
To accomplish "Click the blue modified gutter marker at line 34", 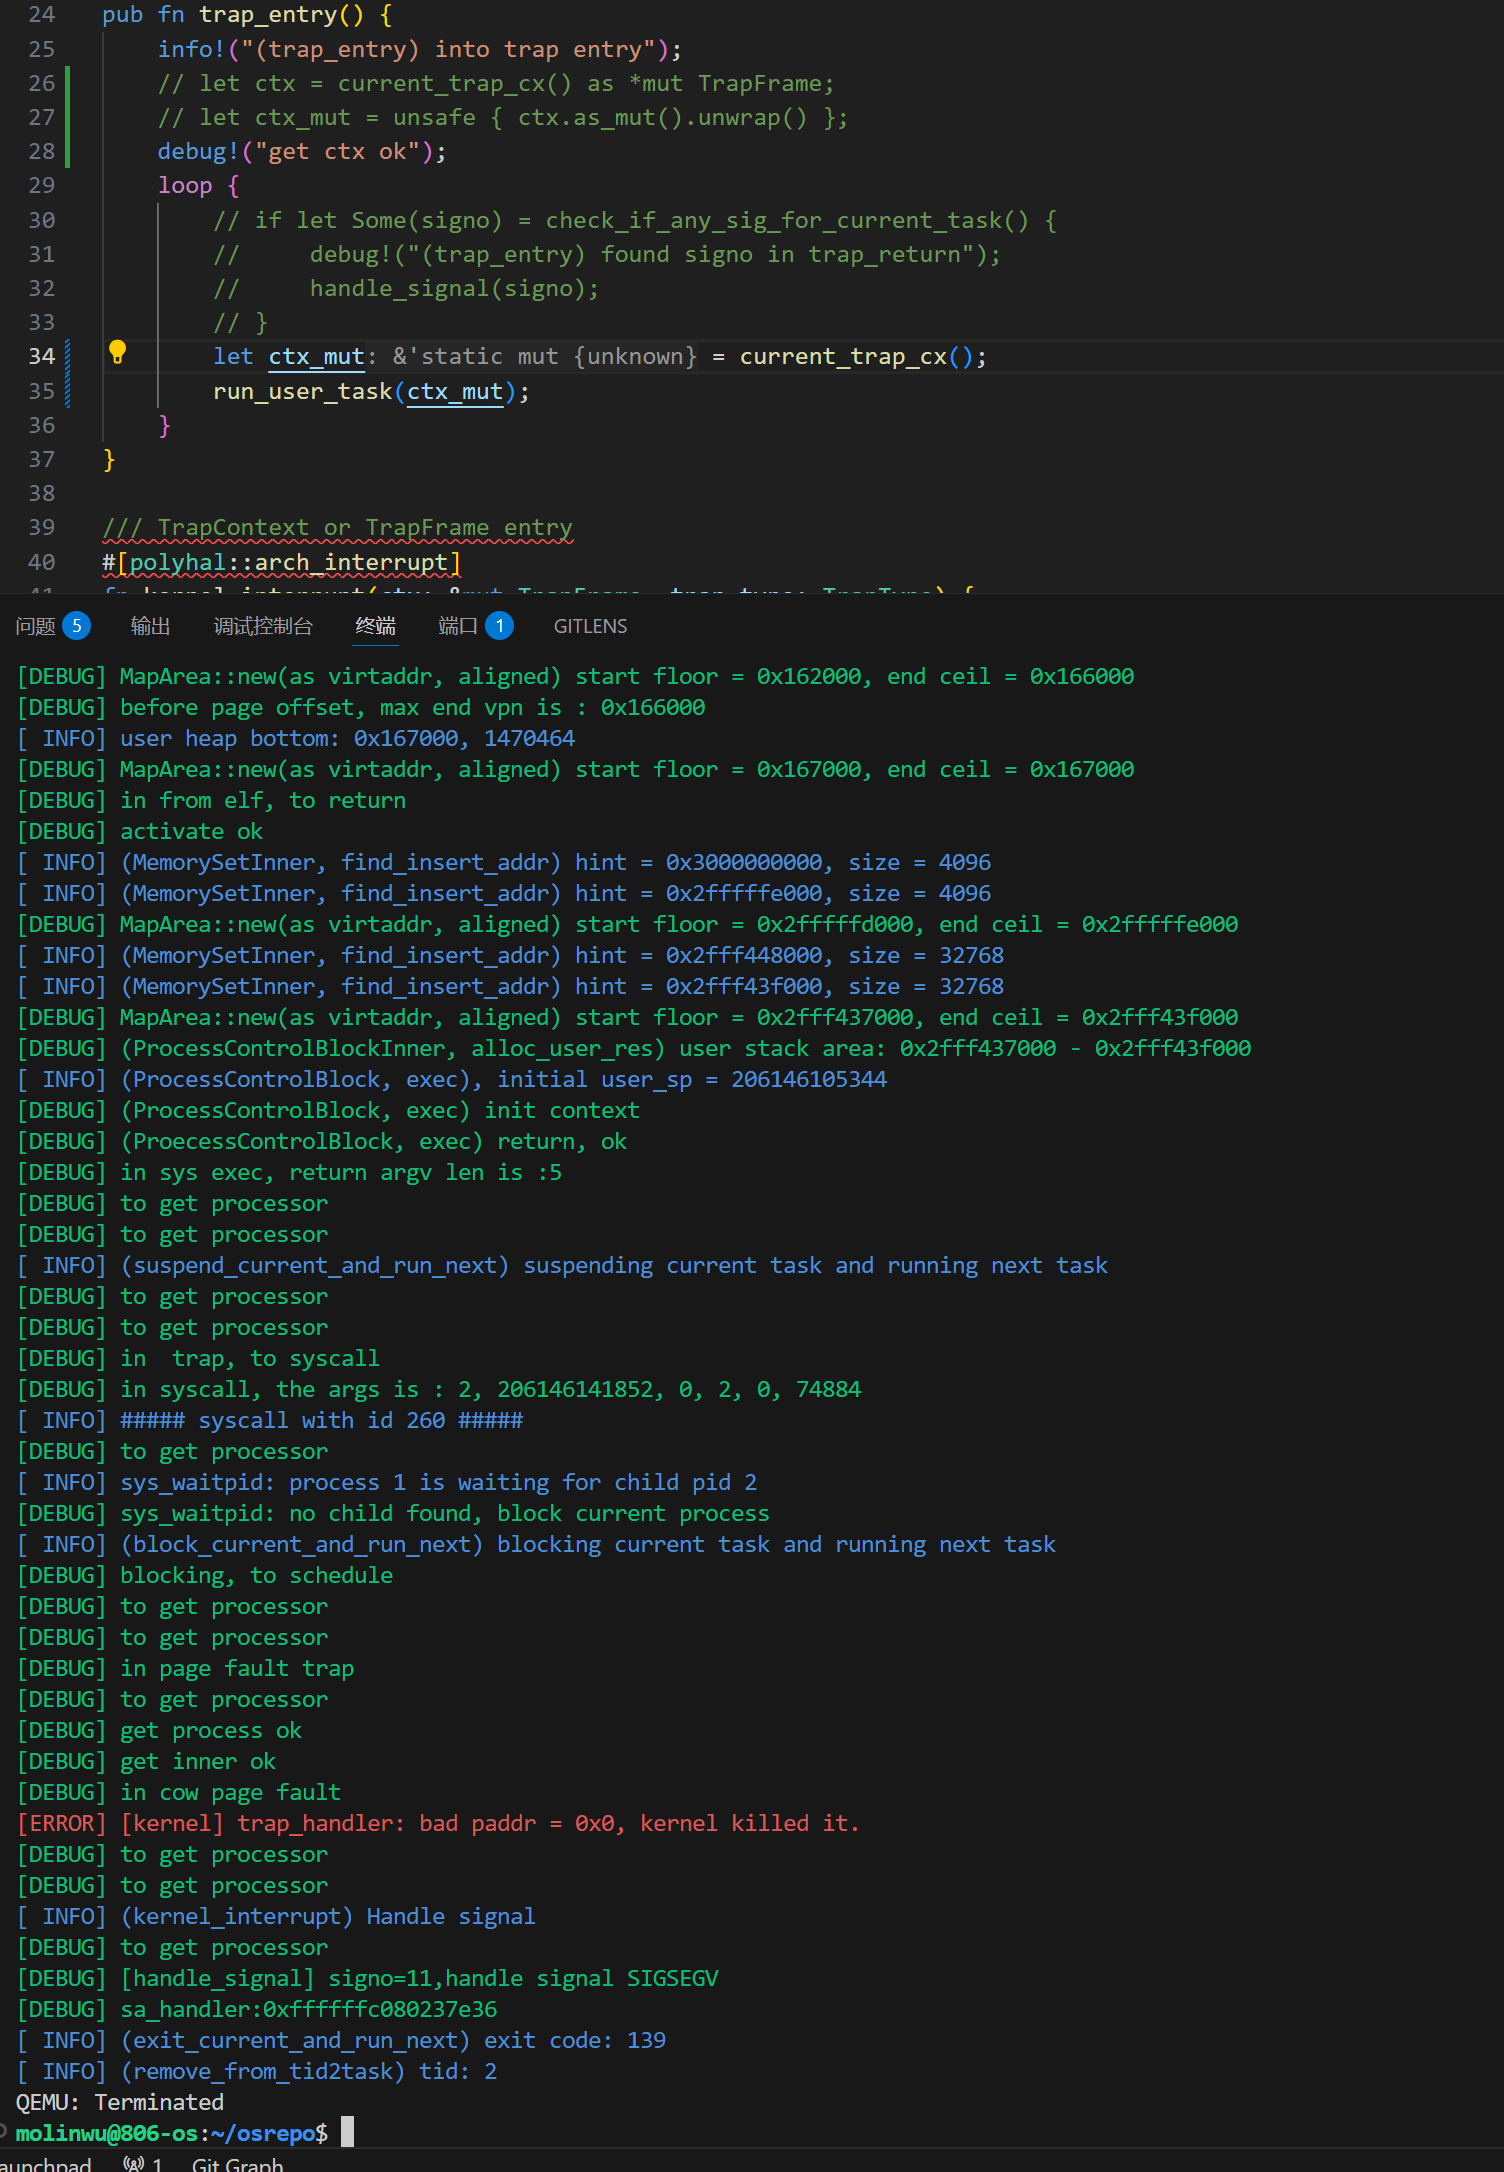I will point(67,357).
